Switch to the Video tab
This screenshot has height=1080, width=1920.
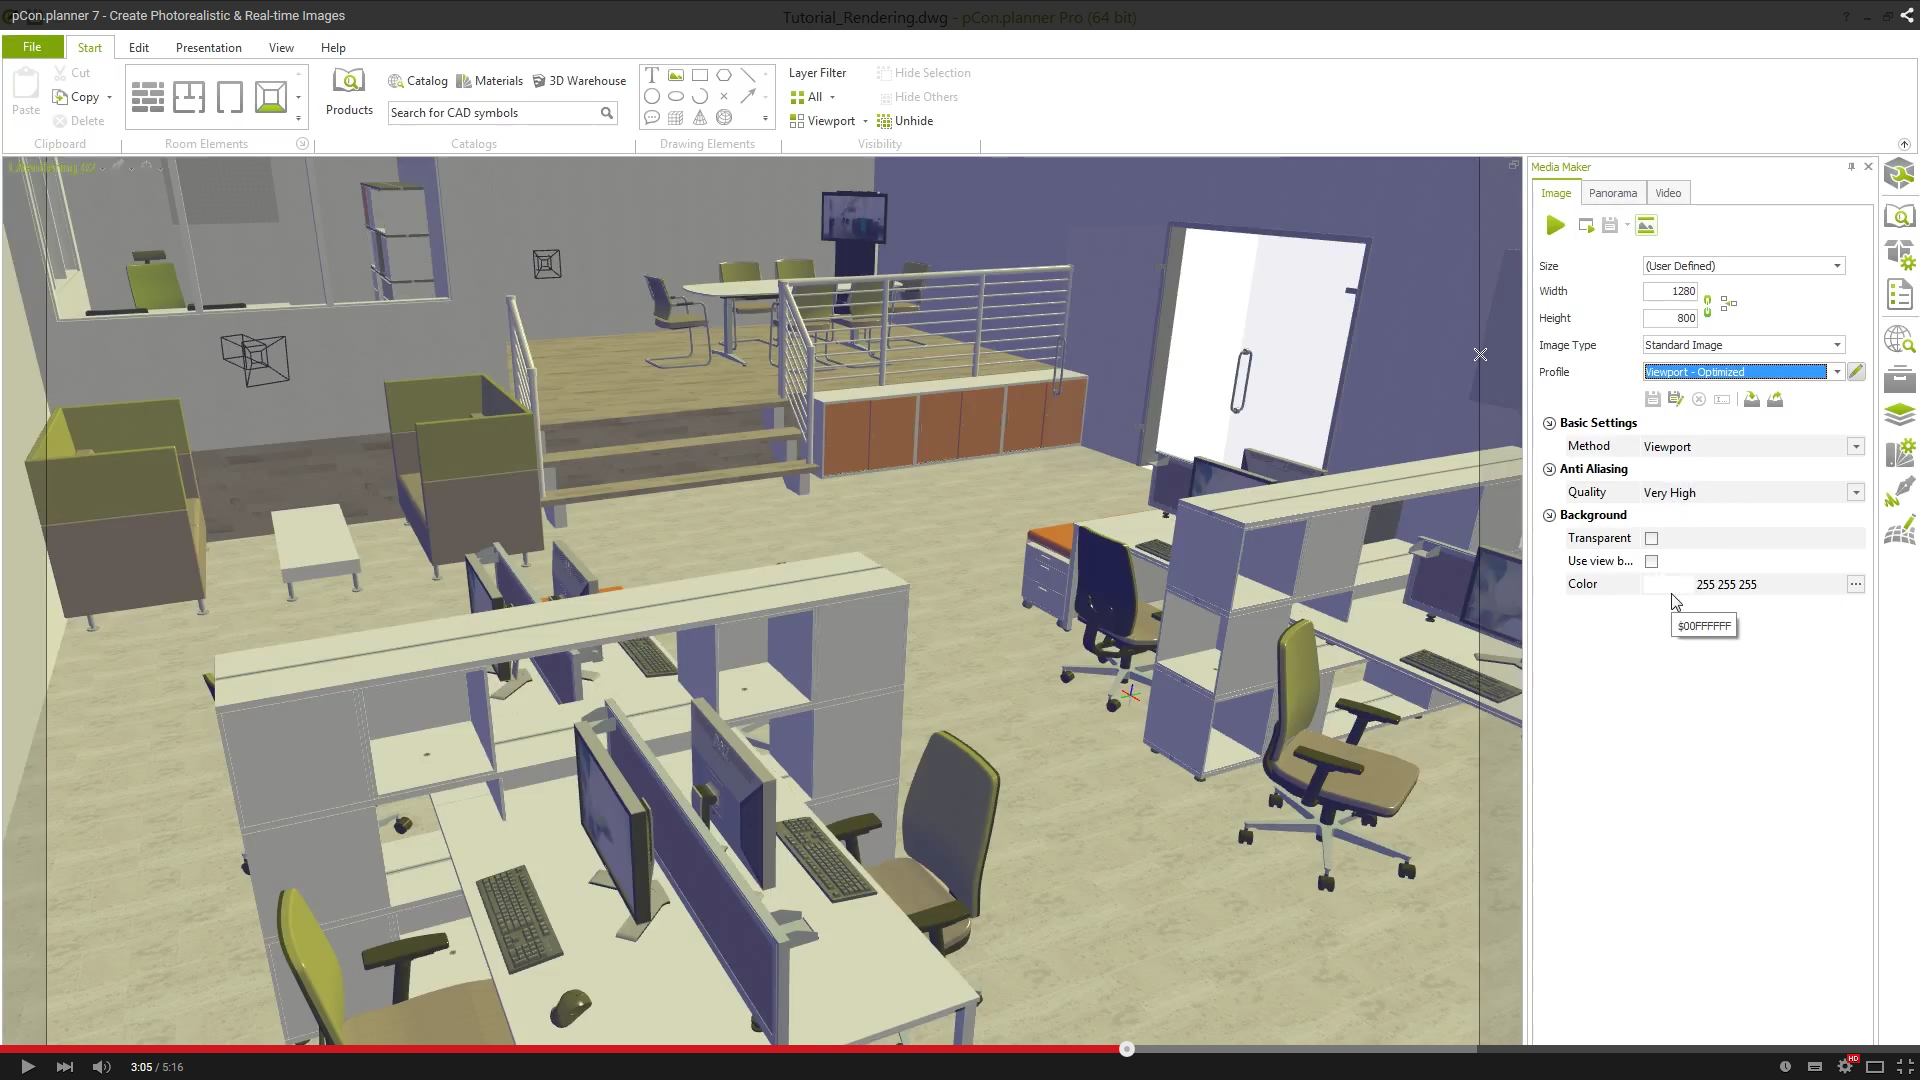(1667, 193)
